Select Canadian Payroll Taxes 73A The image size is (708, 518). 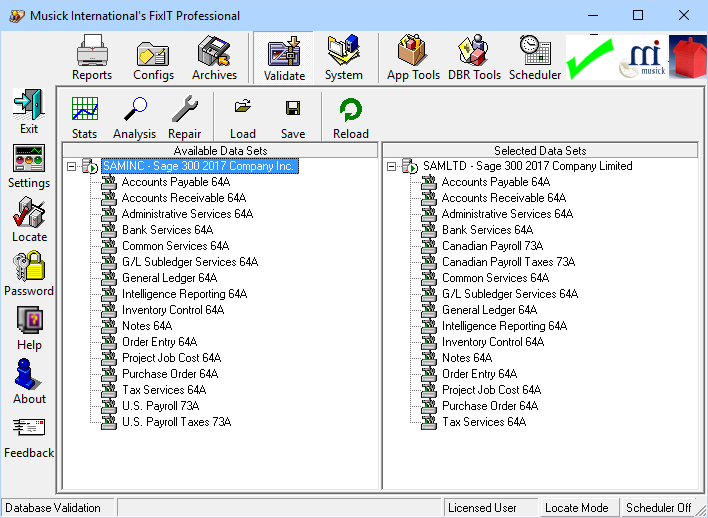508,262
